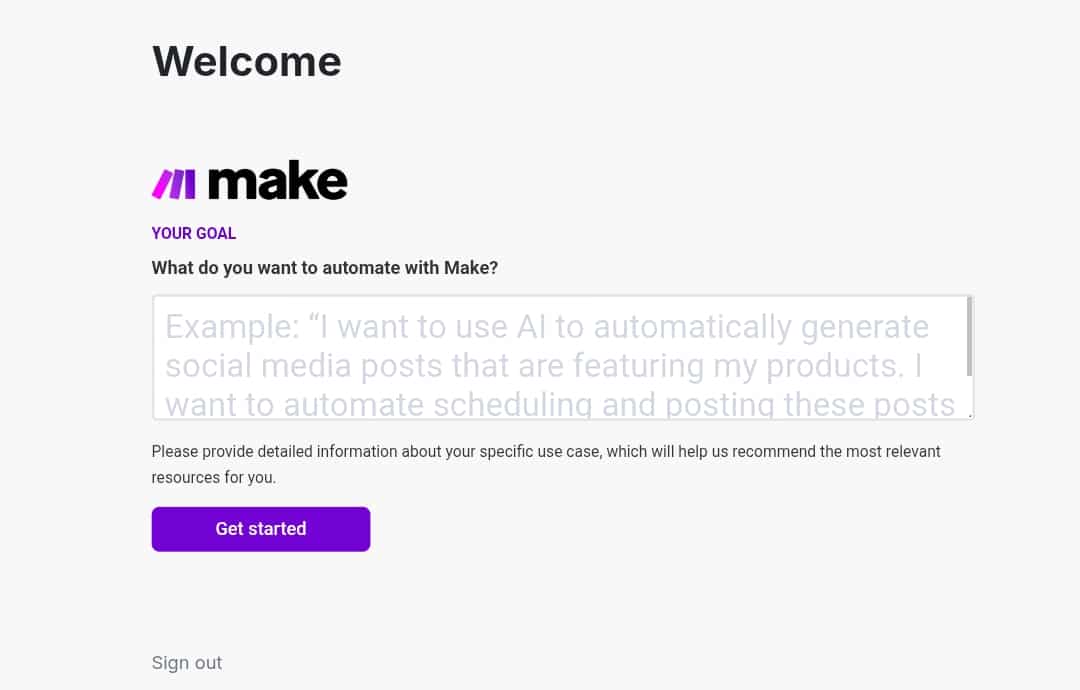Viewport: 1080px width, 690px height.
Task: Click the word 'Make?' in the question
Action: click(x=470, y=268)
